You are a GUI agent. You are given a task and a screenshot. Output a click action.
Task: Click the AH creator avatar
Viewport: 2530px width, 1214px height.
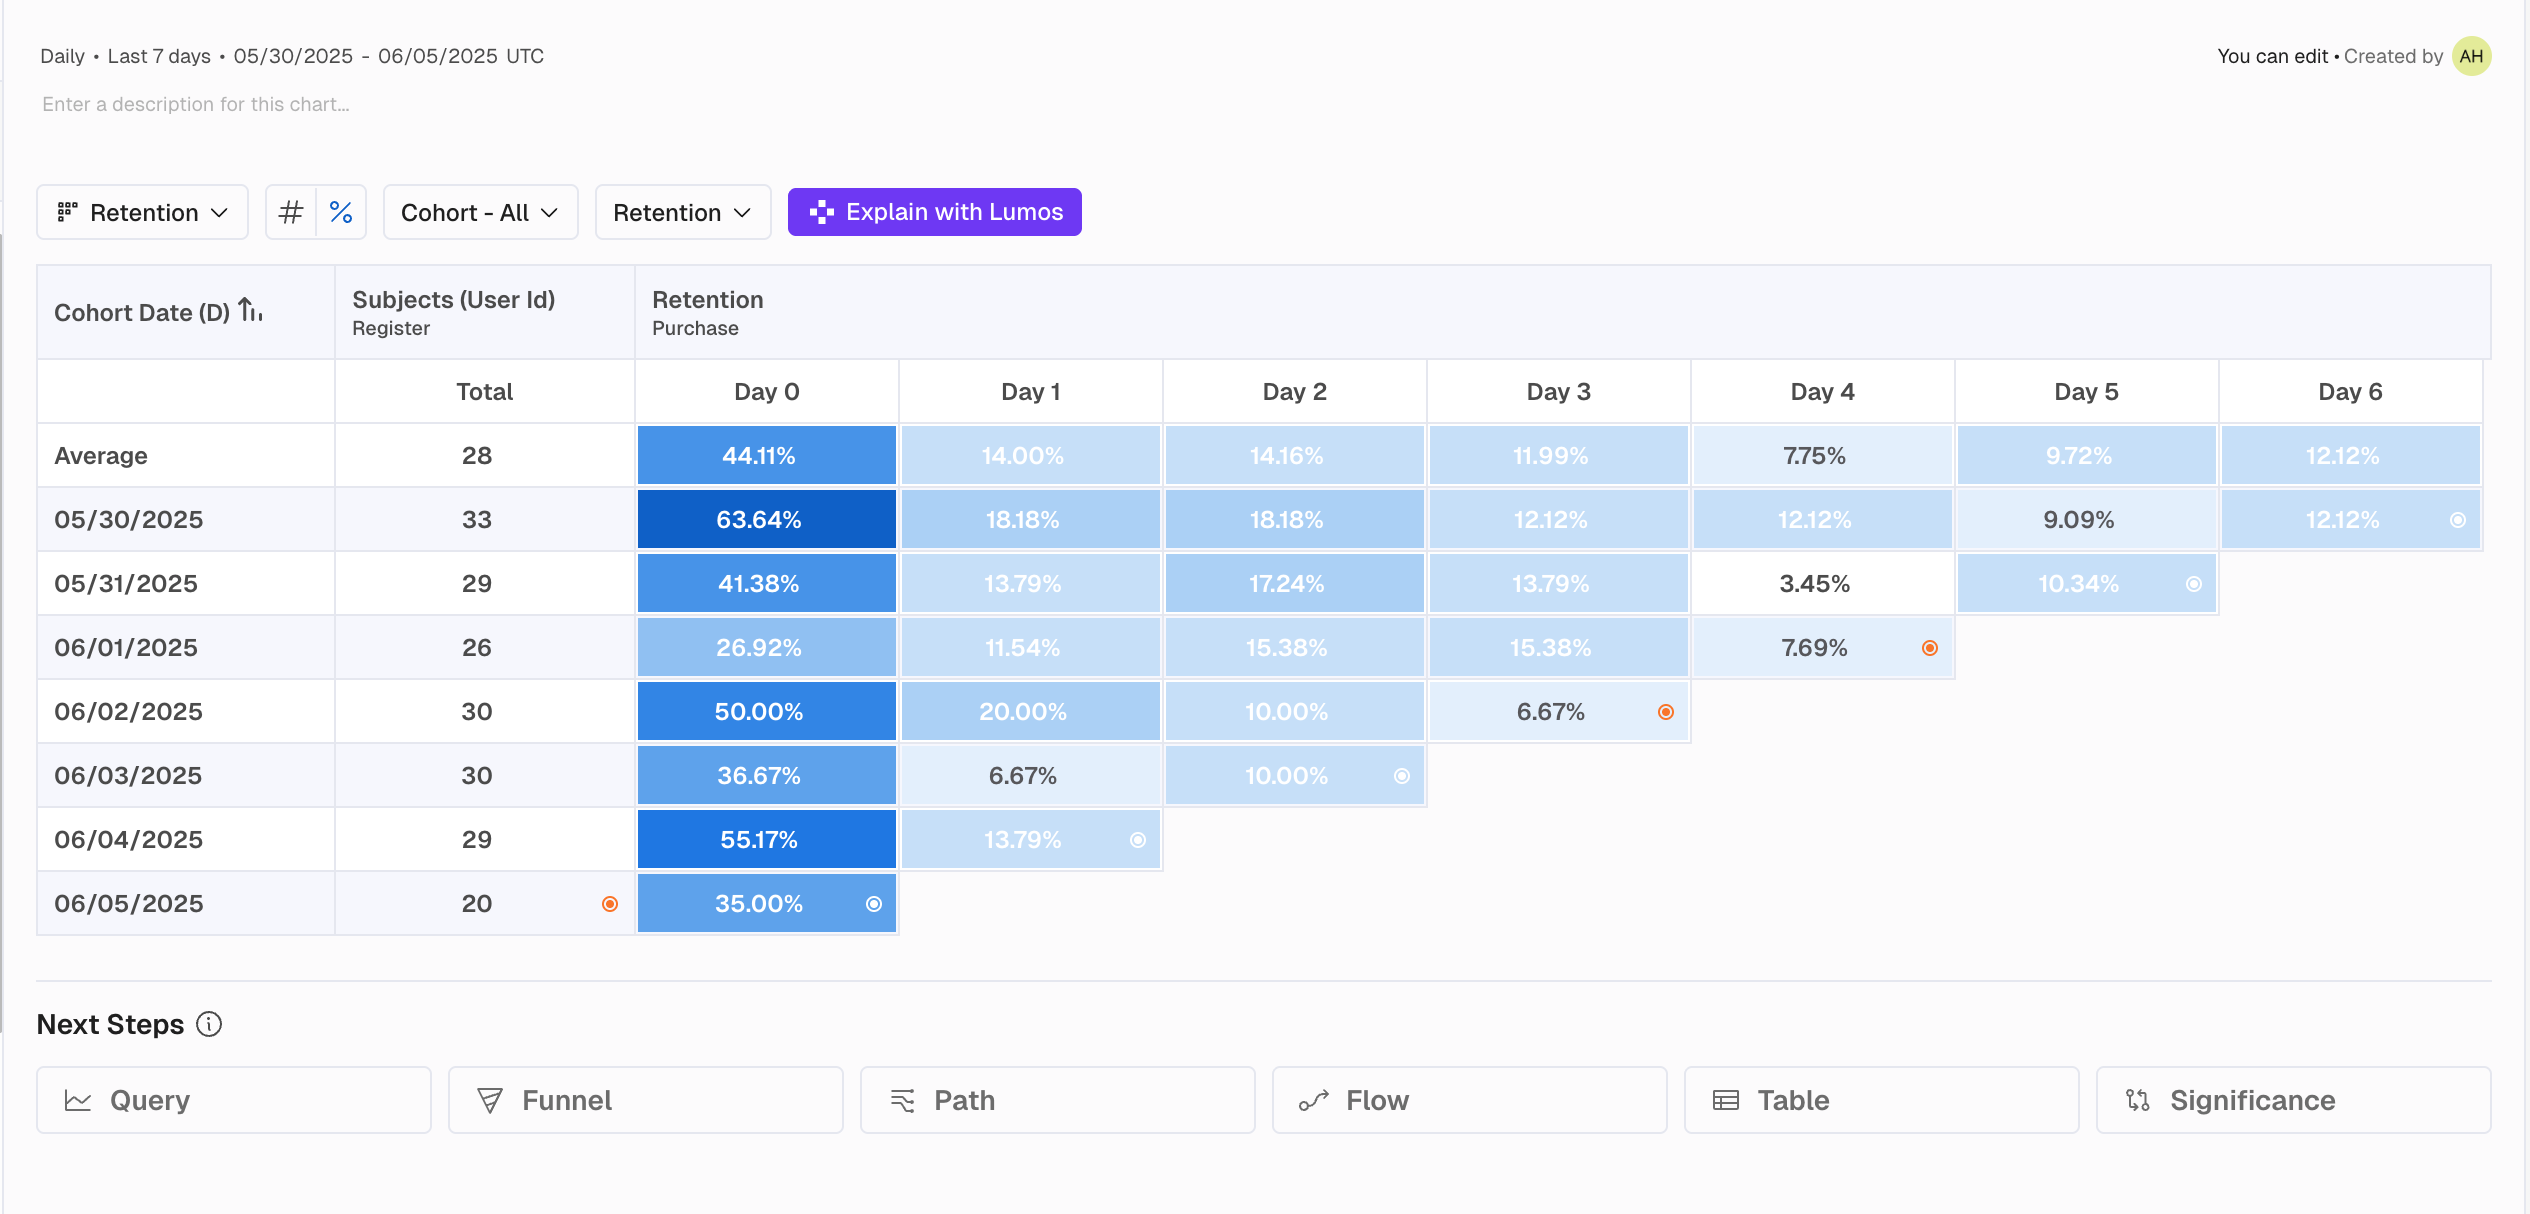pyautogui.click(x=2471, y=56)
